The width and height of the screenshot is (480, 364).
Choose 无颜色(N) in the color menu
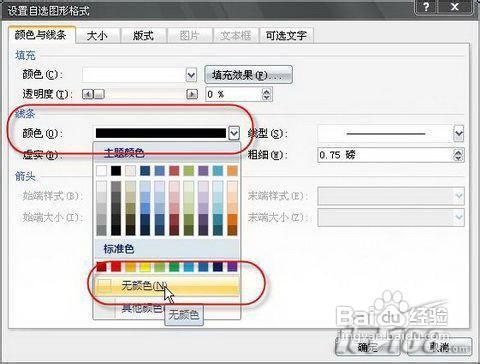click(x=167, y=286)
